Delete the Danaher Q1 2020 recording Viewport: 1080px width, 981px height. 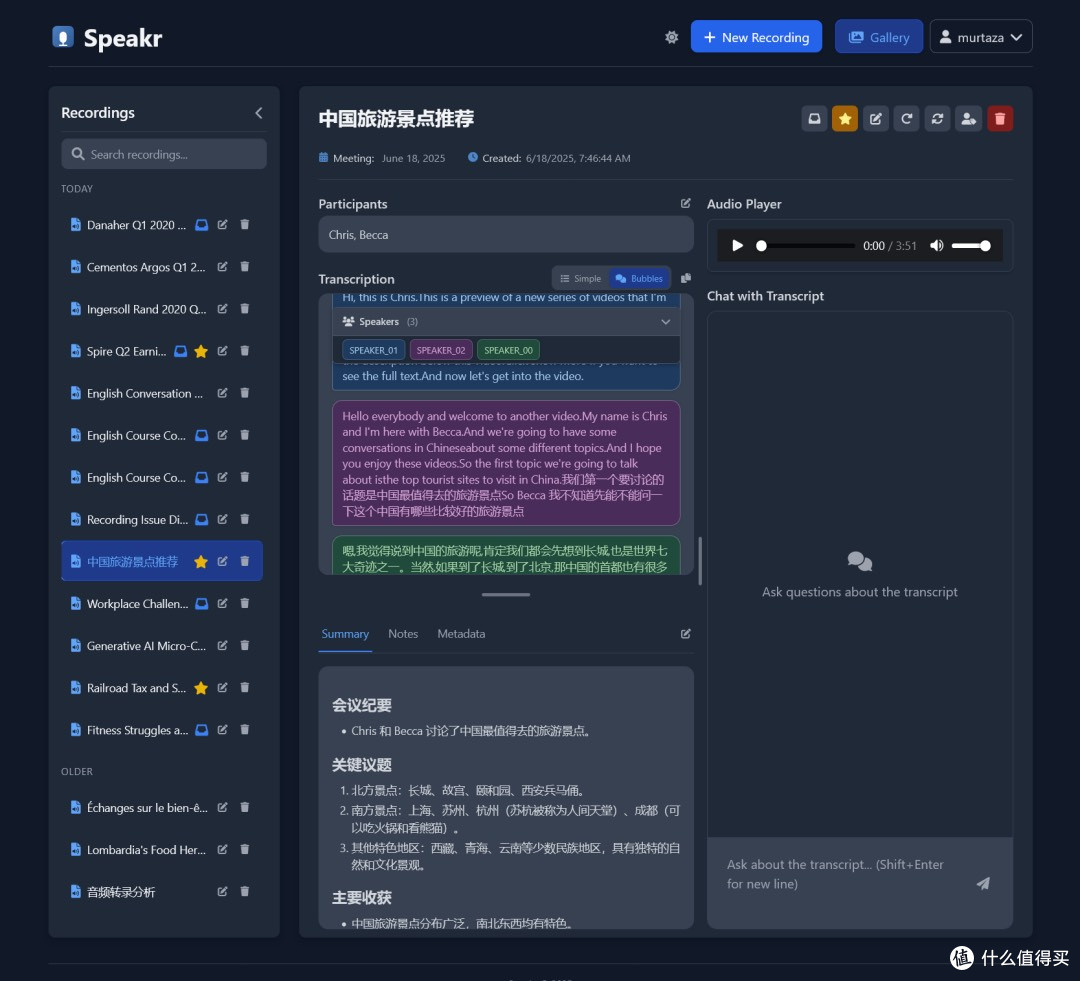click(245, 225)
